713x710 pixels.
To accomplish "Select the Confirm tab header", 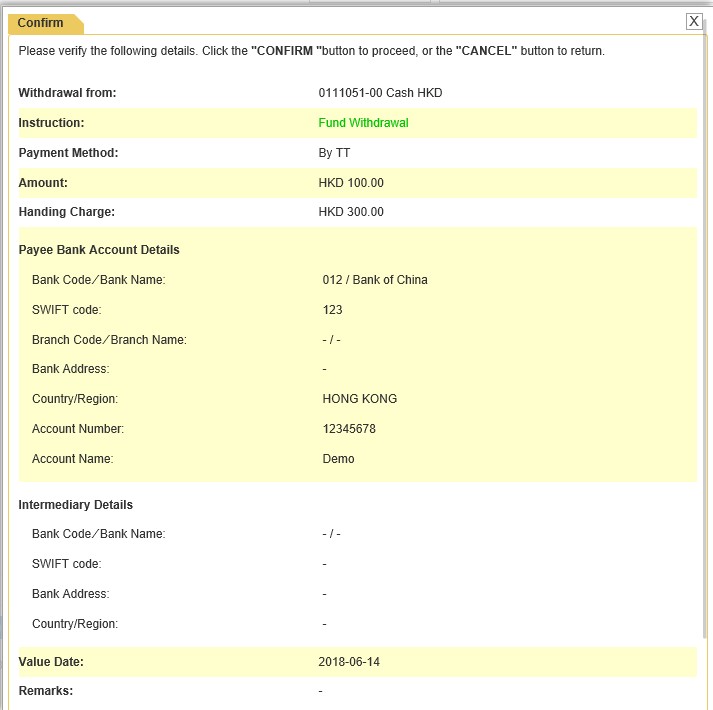I will (x=45, y=23).
